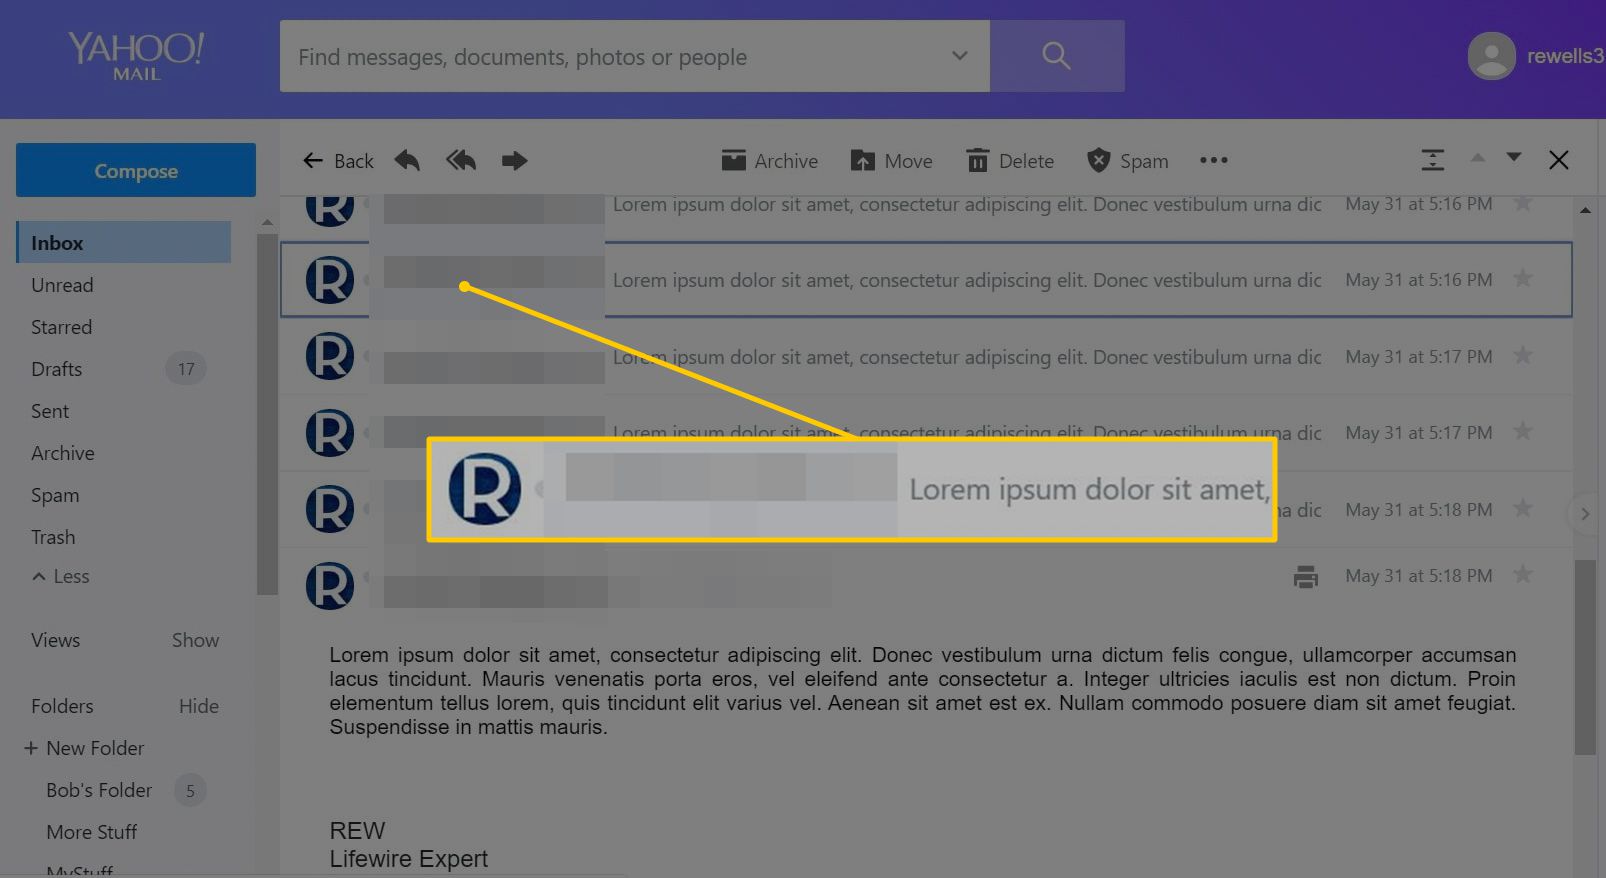1606x878 pixels.
Task: Star the second 5:17 PM message
Action: point(1523,431)
